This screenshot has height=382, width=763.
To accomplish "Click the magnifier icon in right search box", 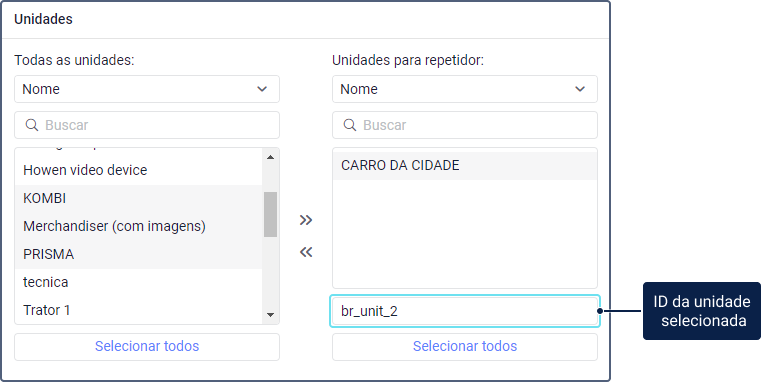I will tap(350, 125).
